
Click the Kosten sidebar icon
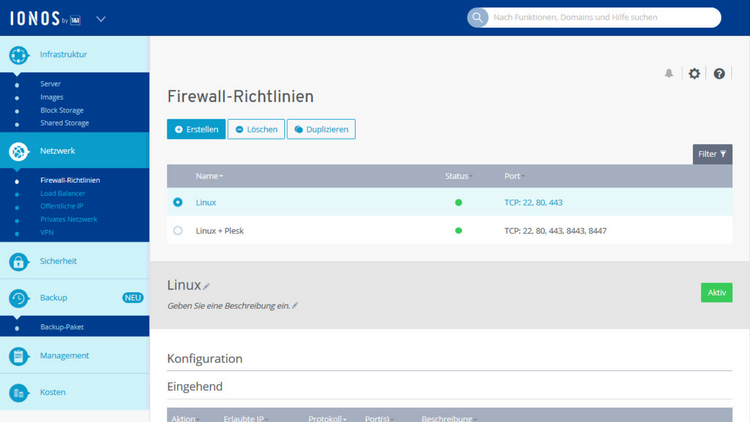pyautogui.click(x=19, y=393)
